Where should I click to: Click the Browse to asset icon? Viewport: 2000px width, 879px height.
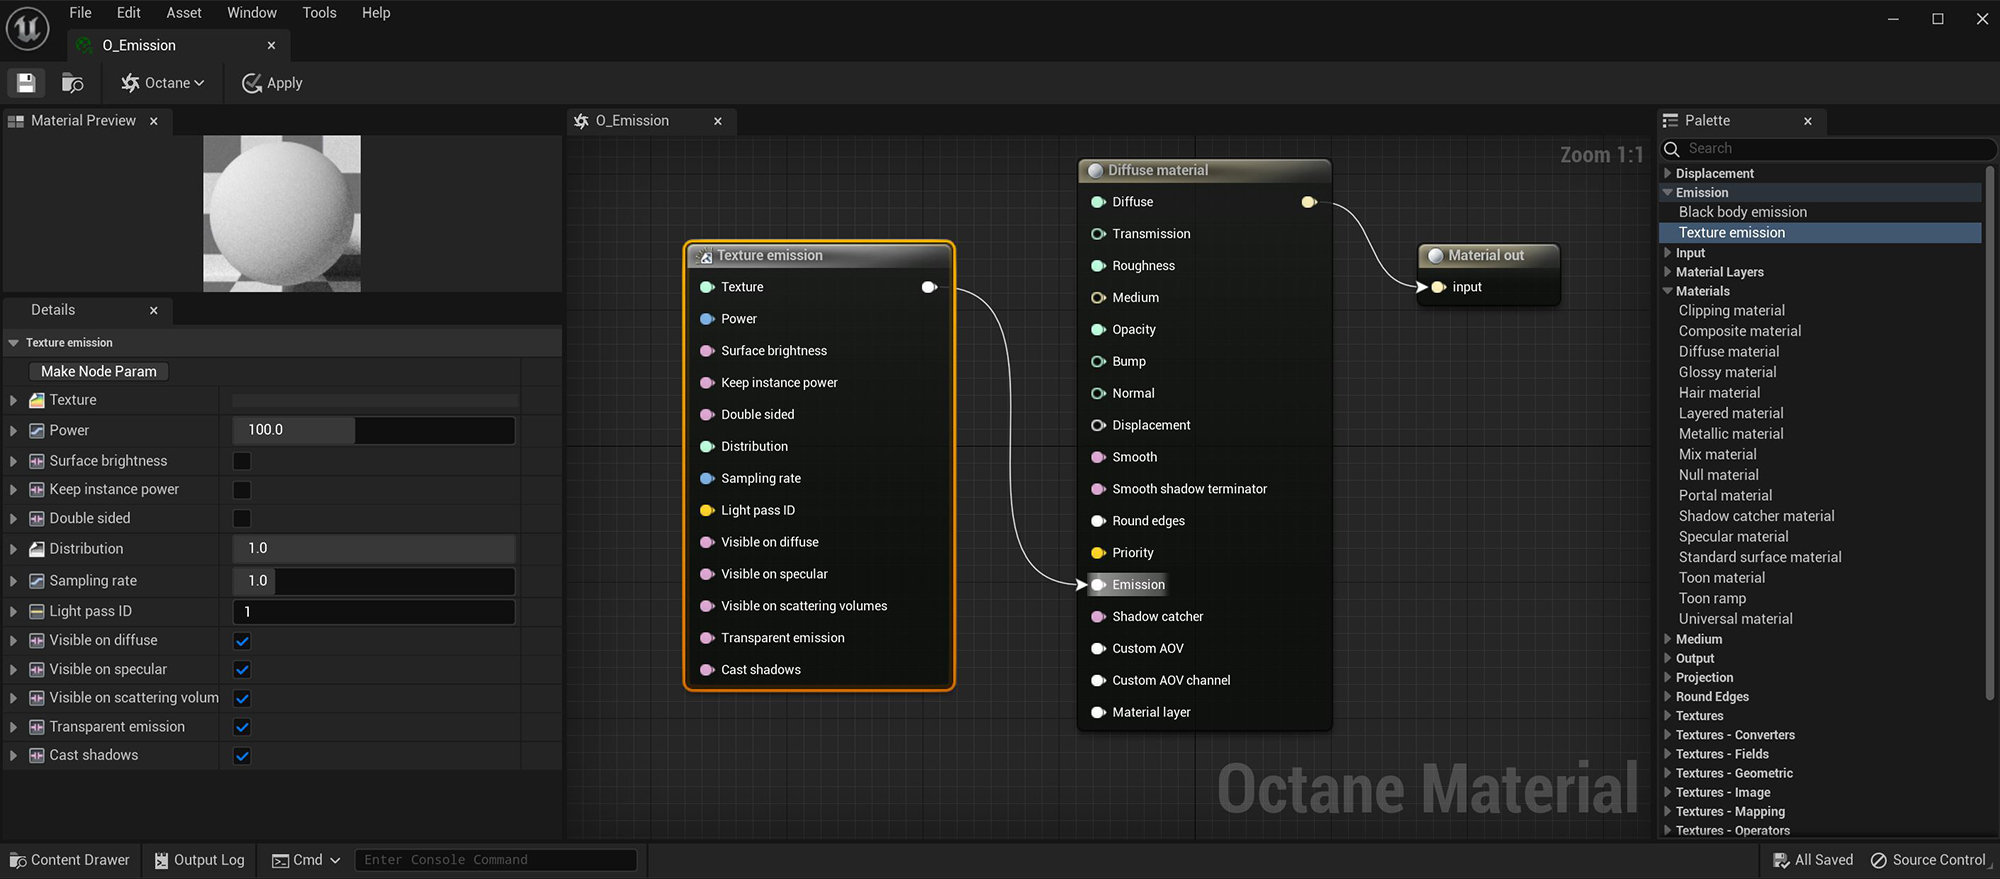72,83
